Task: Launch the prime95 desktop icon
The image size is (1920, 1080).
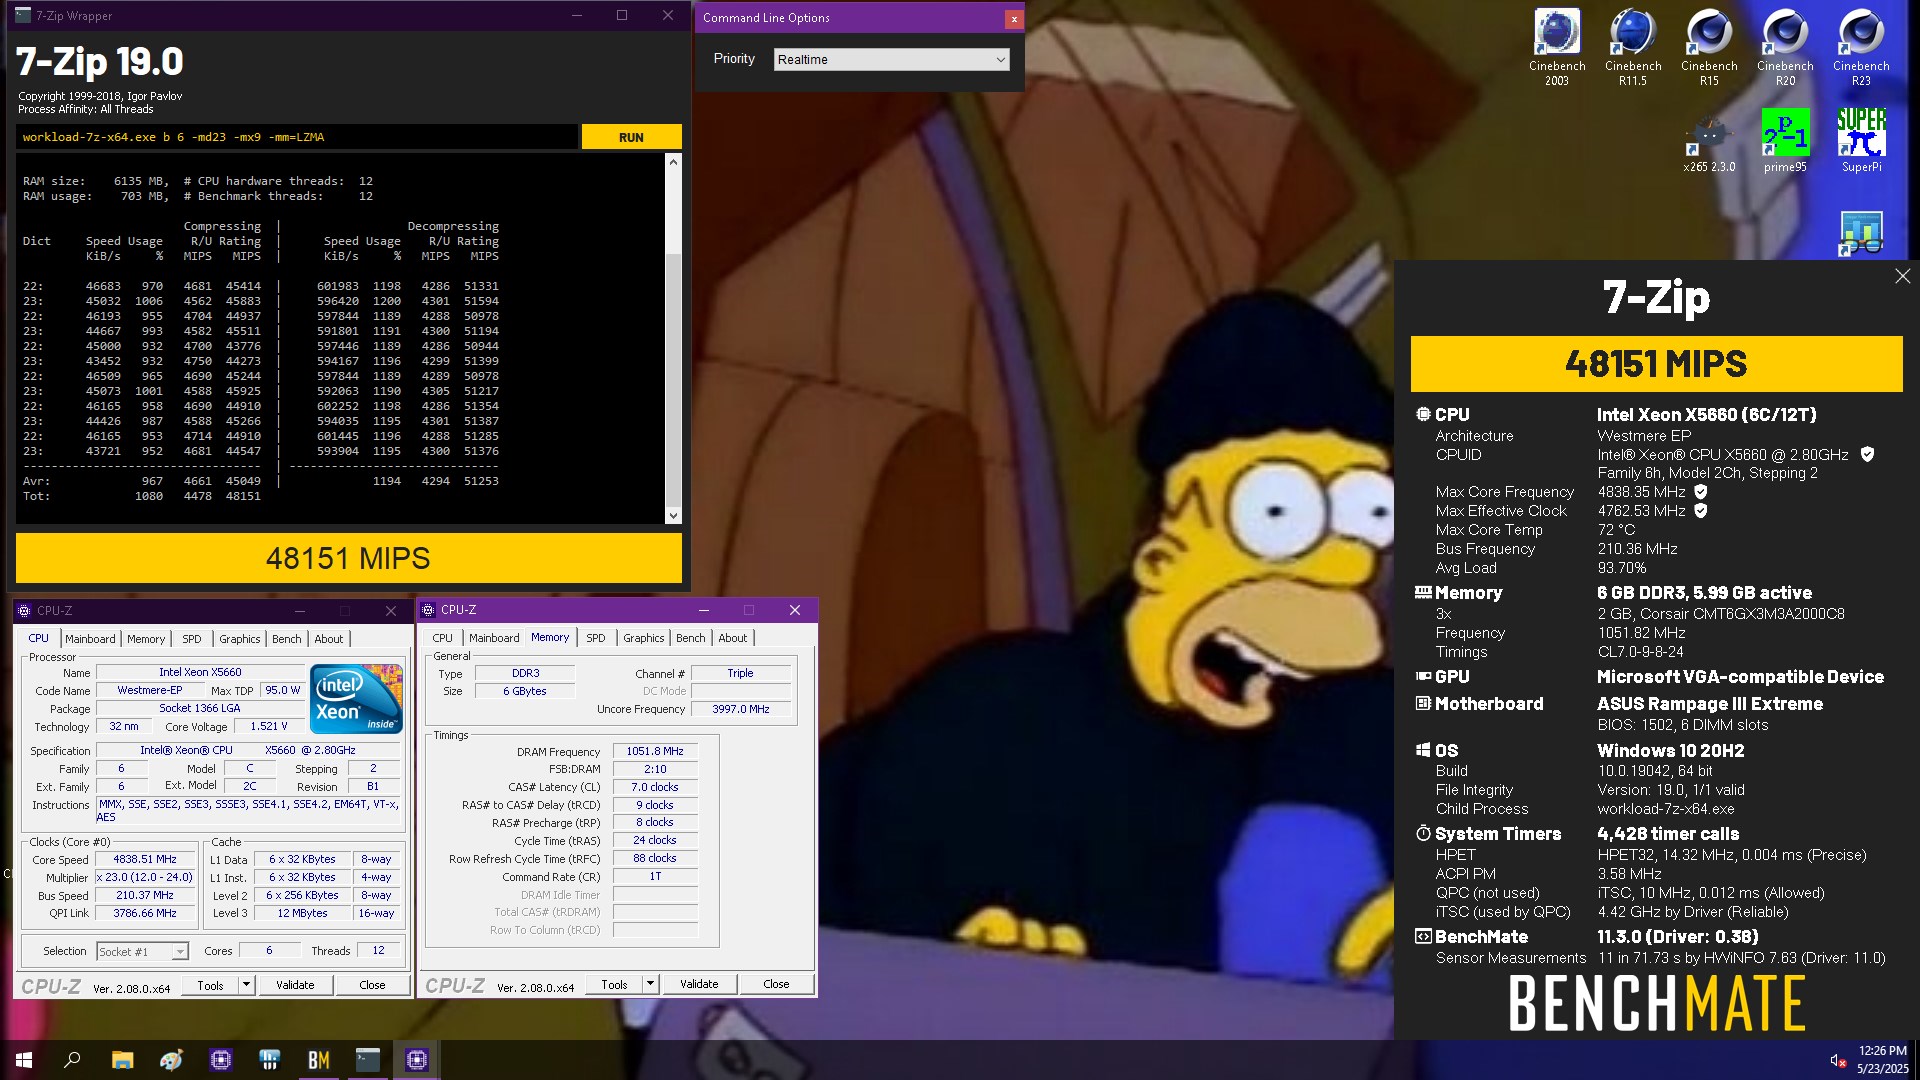Action: tap(1785, 141)
